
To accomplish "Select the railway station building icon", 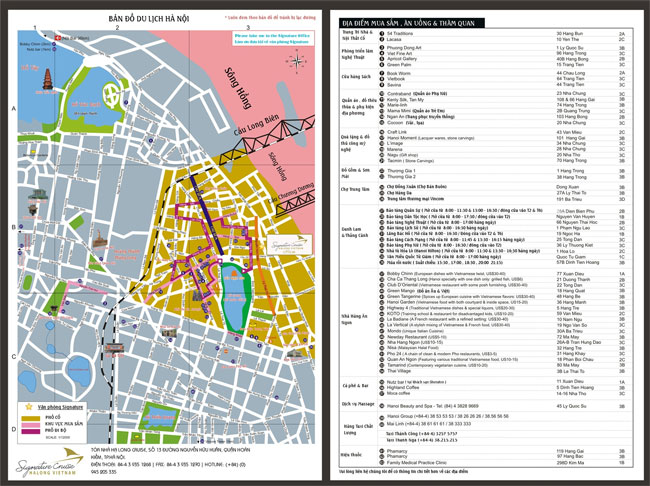I will (x=115, y=348).
